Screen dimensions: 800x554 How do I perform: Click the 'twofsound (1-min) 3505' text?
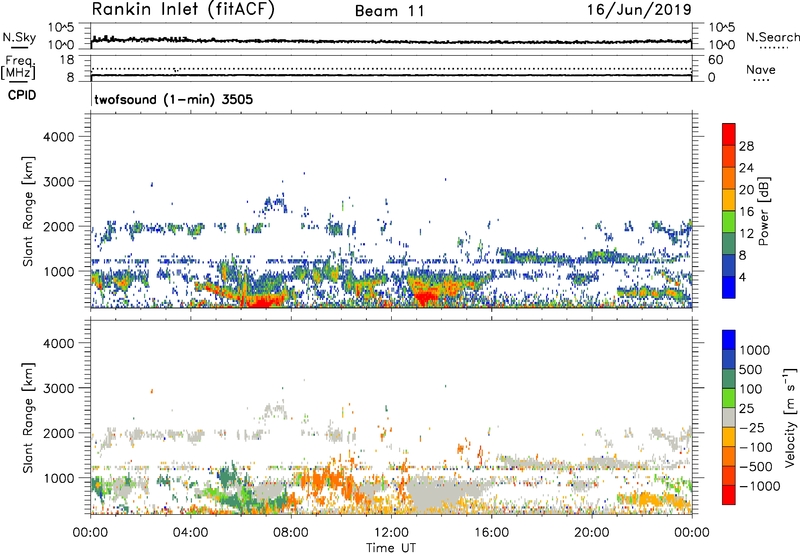click(x=173, y=99)
